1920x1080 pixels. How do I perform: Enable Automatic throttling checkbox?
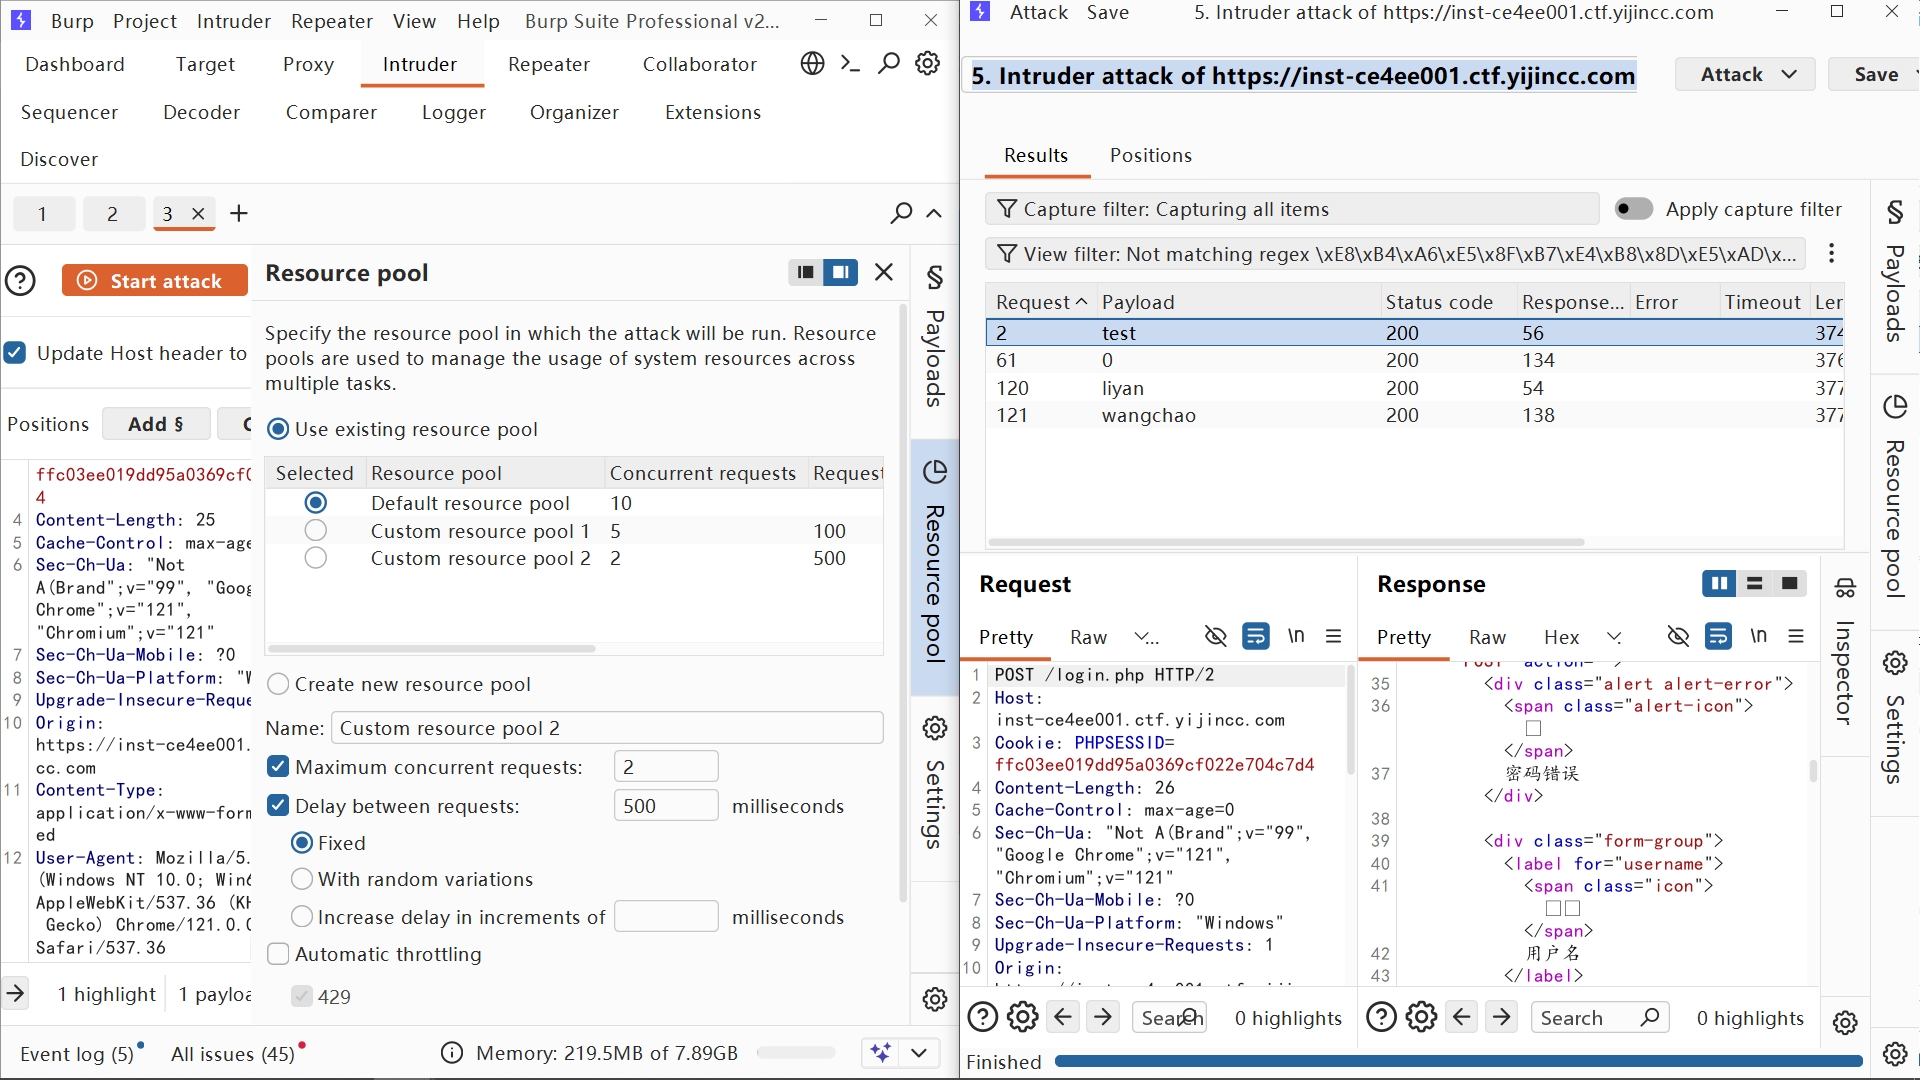279,954
